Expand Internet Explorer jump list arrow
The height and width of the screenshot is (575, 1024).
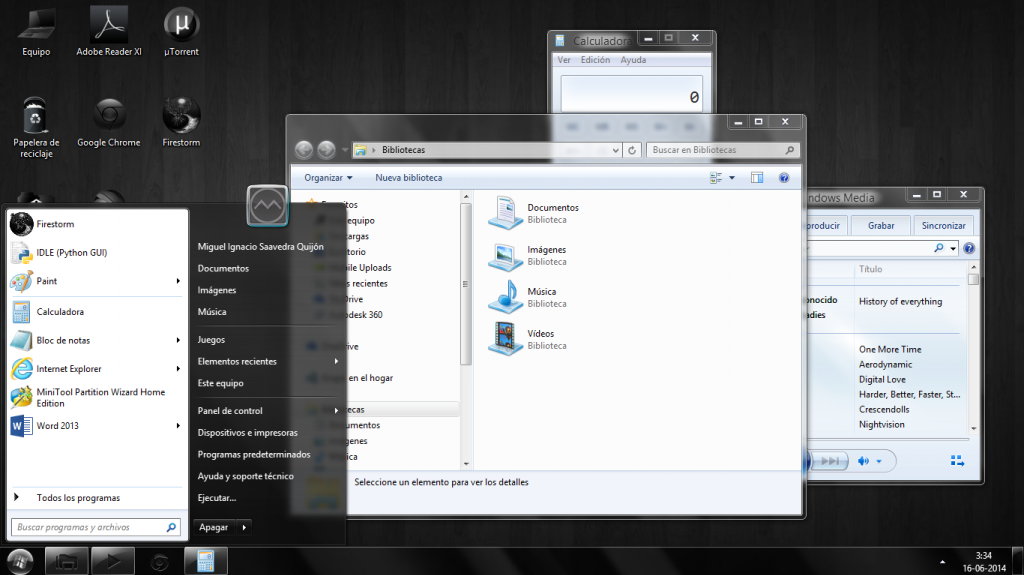[x=178, y=369]
